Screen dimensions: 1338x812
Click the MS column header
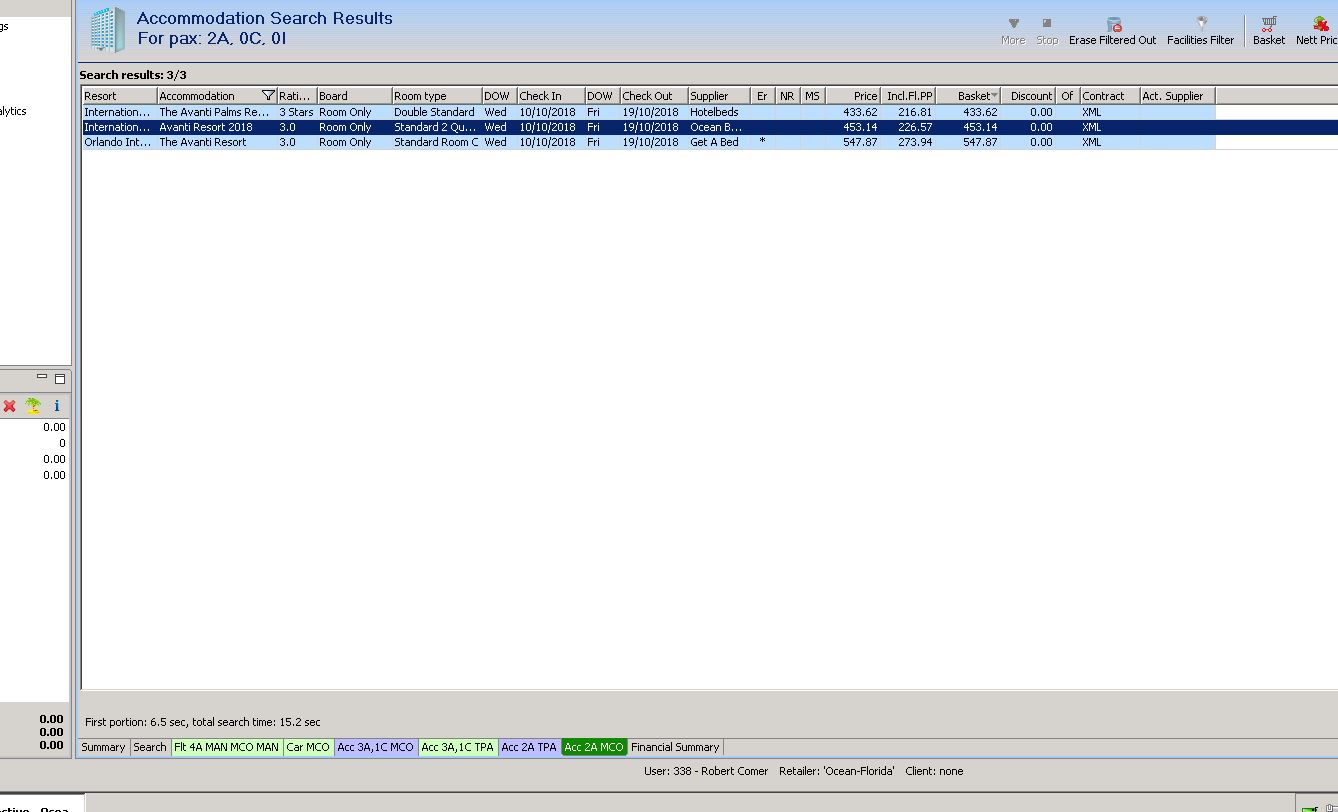click(x=813, y=96)
